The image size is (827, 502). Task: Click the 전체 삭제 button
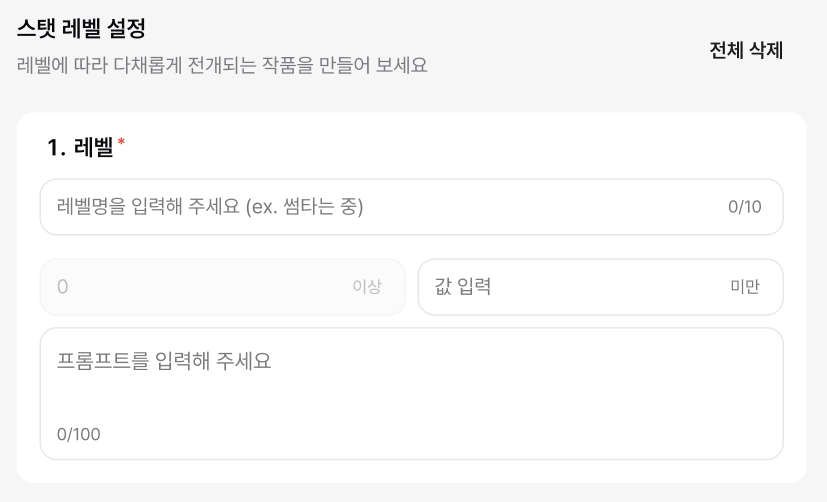[x=745, y=50]
